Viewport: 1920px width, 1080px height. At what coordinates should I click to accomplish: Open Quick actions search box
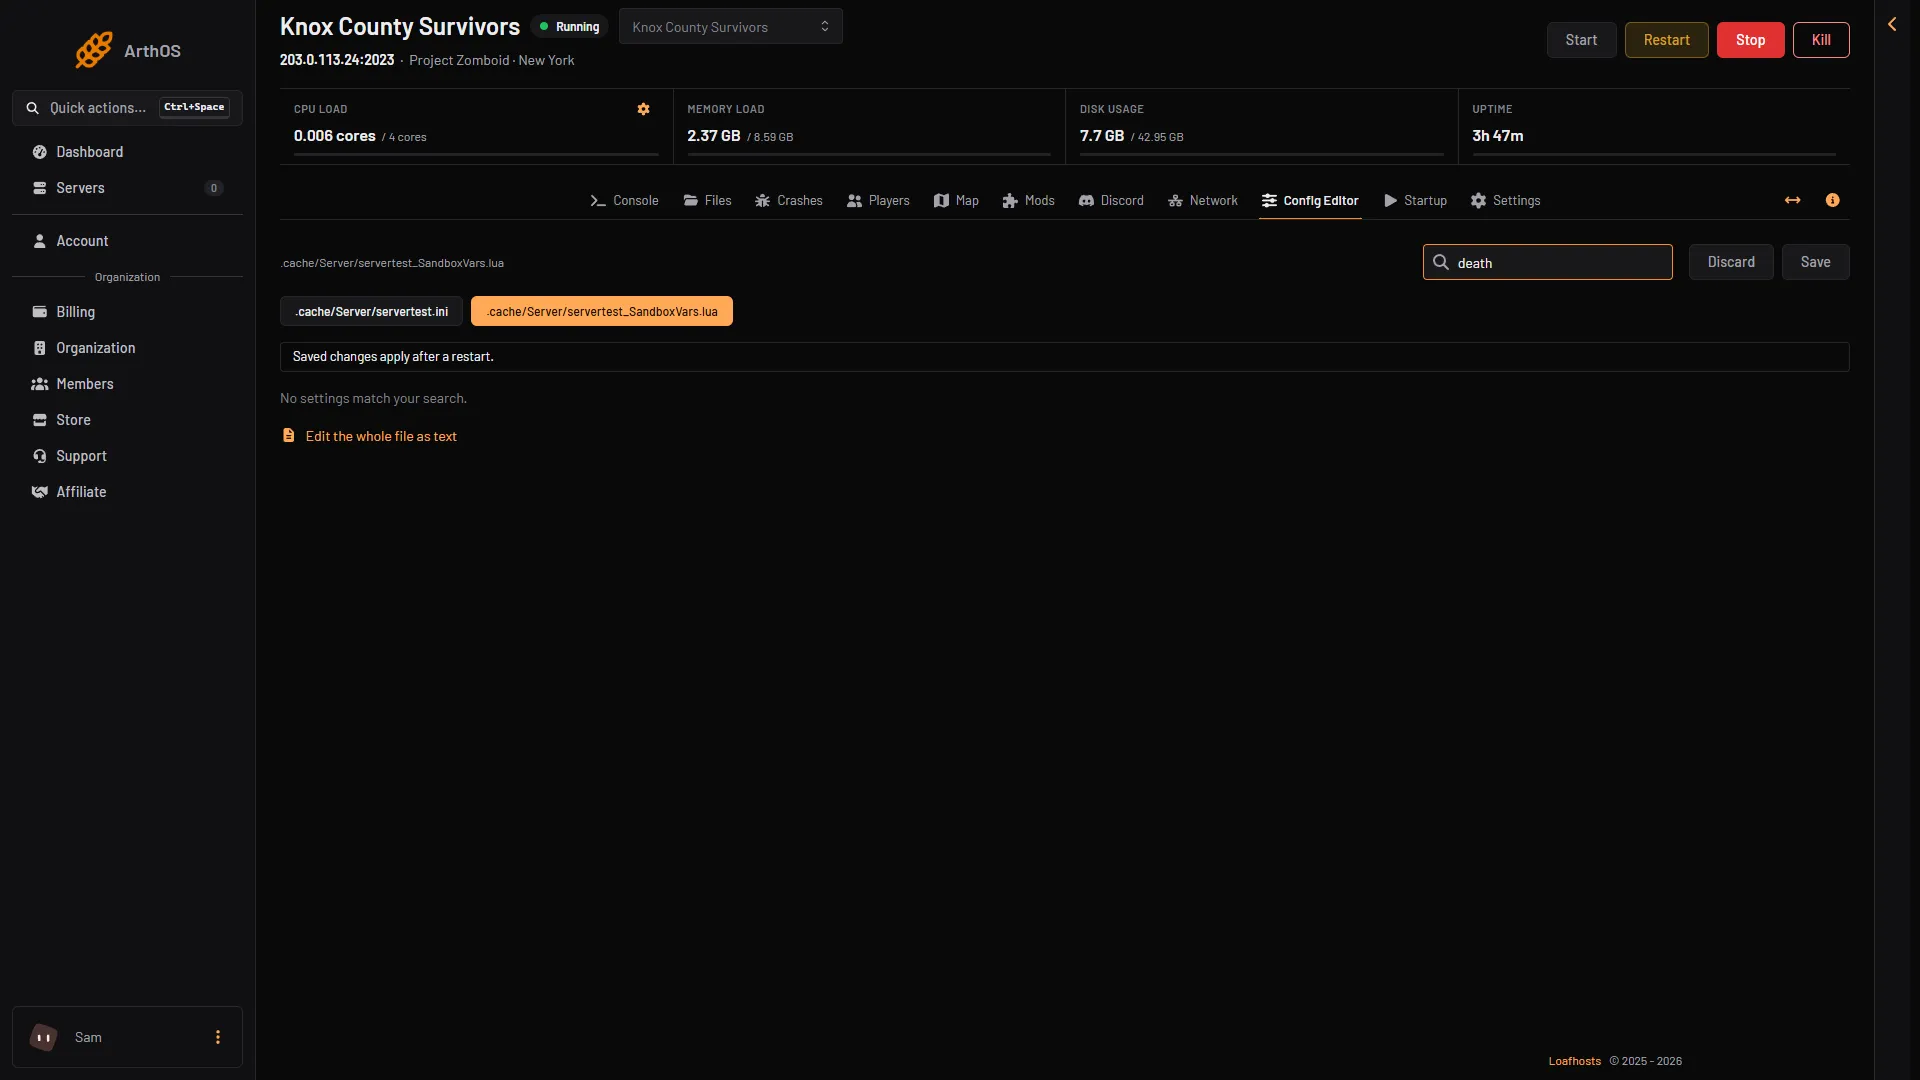(127, 108)
